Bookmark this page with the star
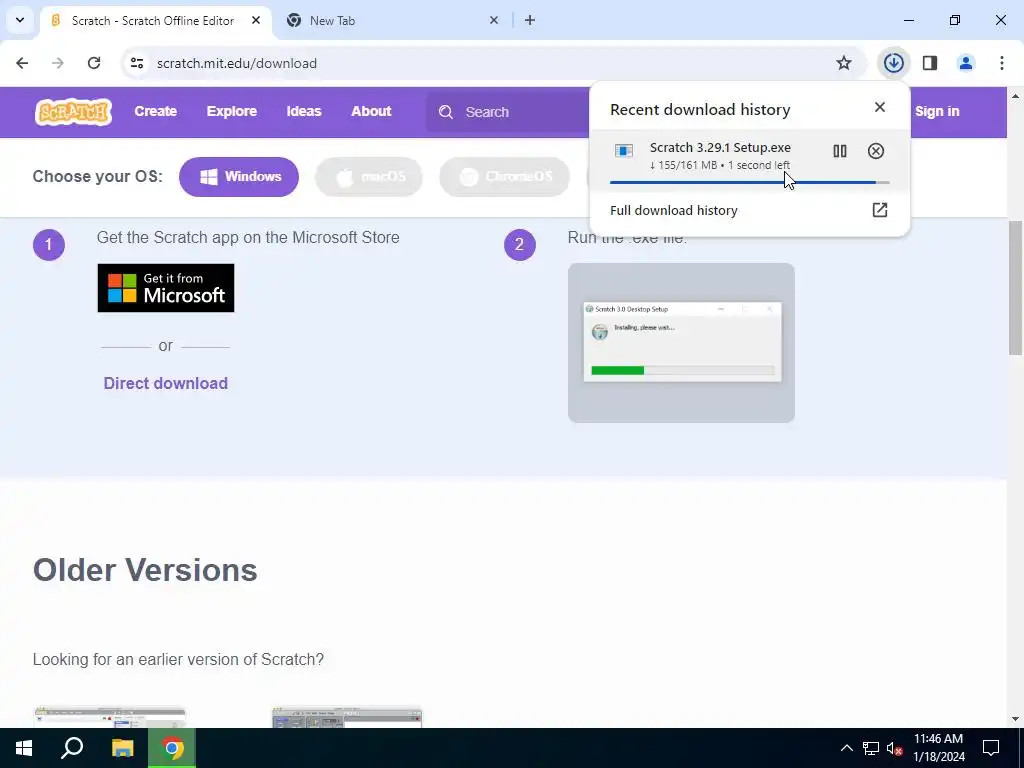Viewport: 1024px width, 768px height. point(844,63)
